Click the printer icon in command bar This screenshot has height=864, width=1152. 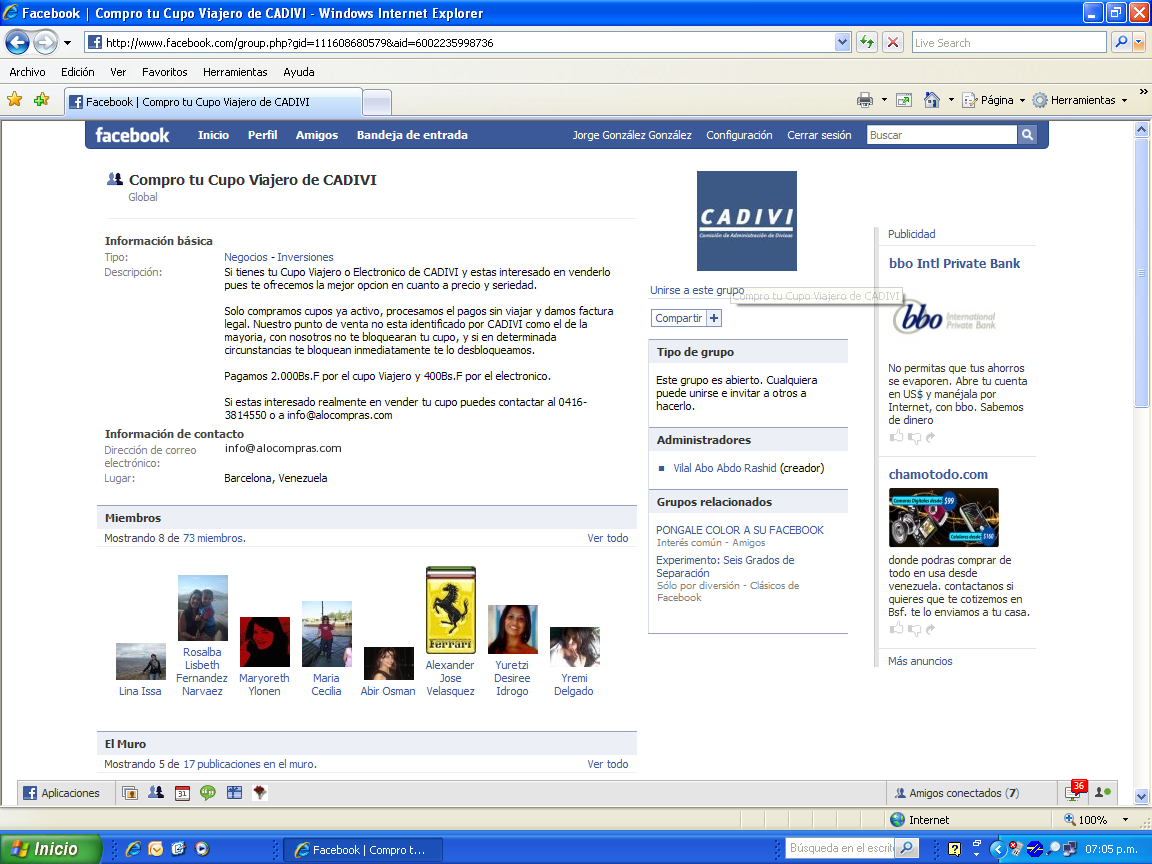865,100
